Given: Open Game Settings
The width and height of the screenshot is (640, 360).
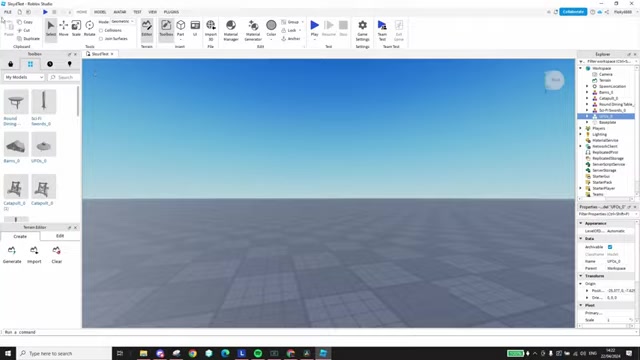Looking at the screenshot, I should click(x=362, y=30).
